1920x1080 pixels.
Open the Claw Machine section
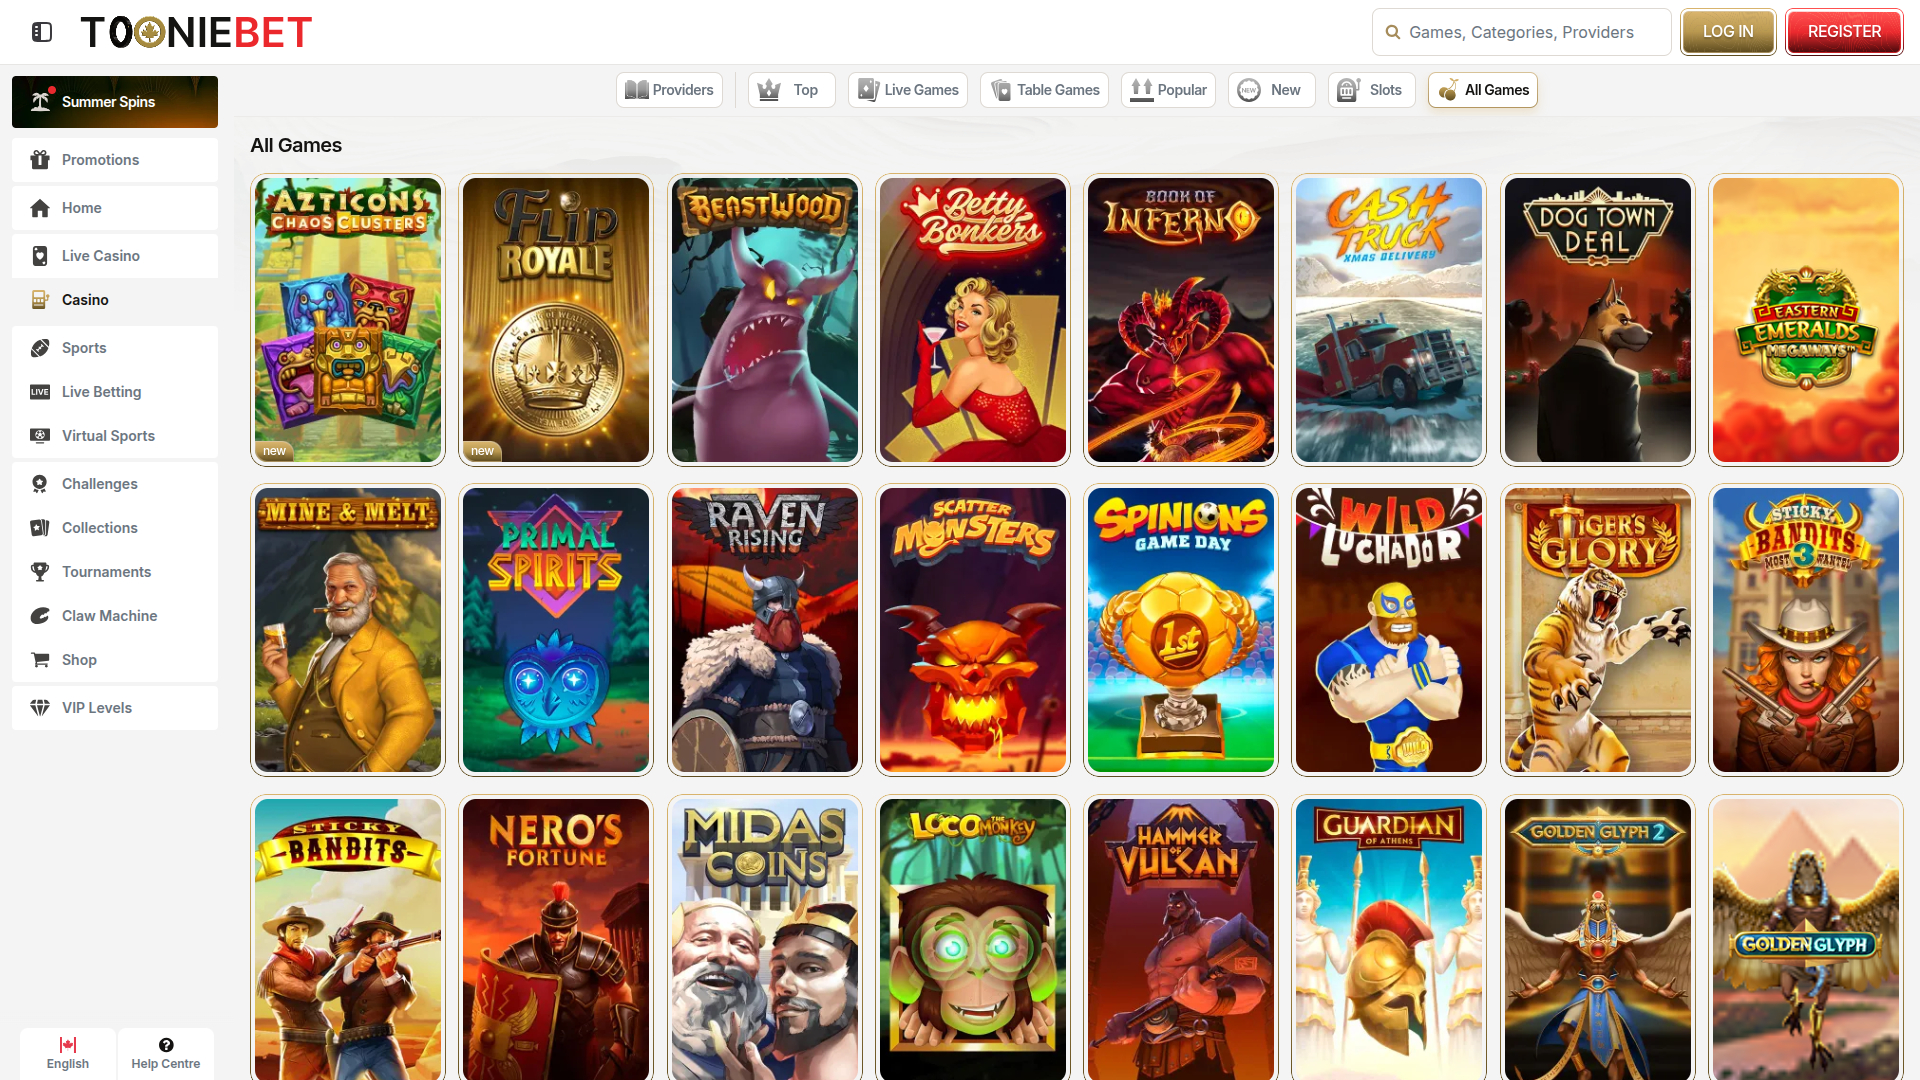(40, 615)
